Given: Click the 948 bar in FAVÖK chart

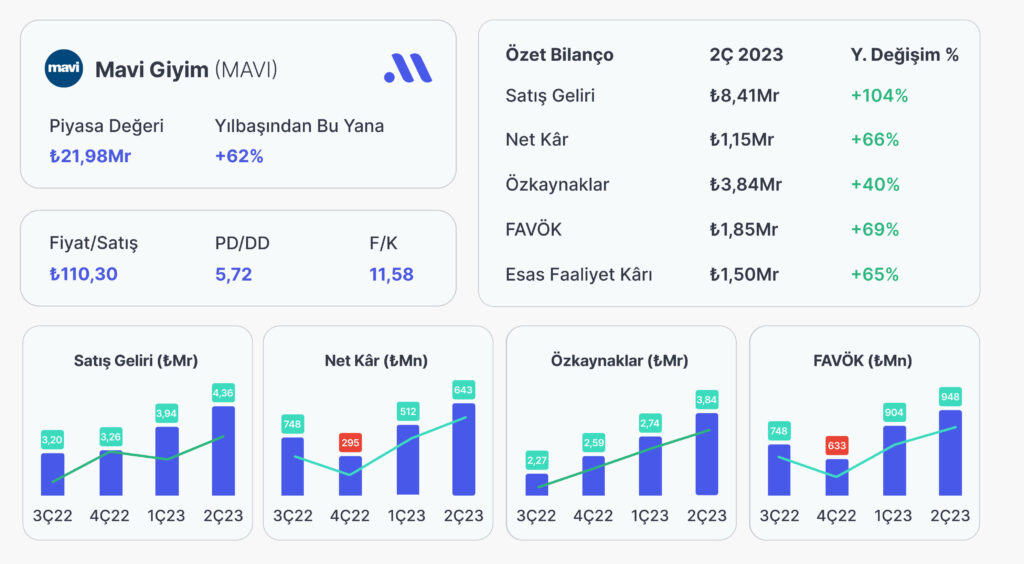Looking at the screenshot, I should click(x=950, y=452).
